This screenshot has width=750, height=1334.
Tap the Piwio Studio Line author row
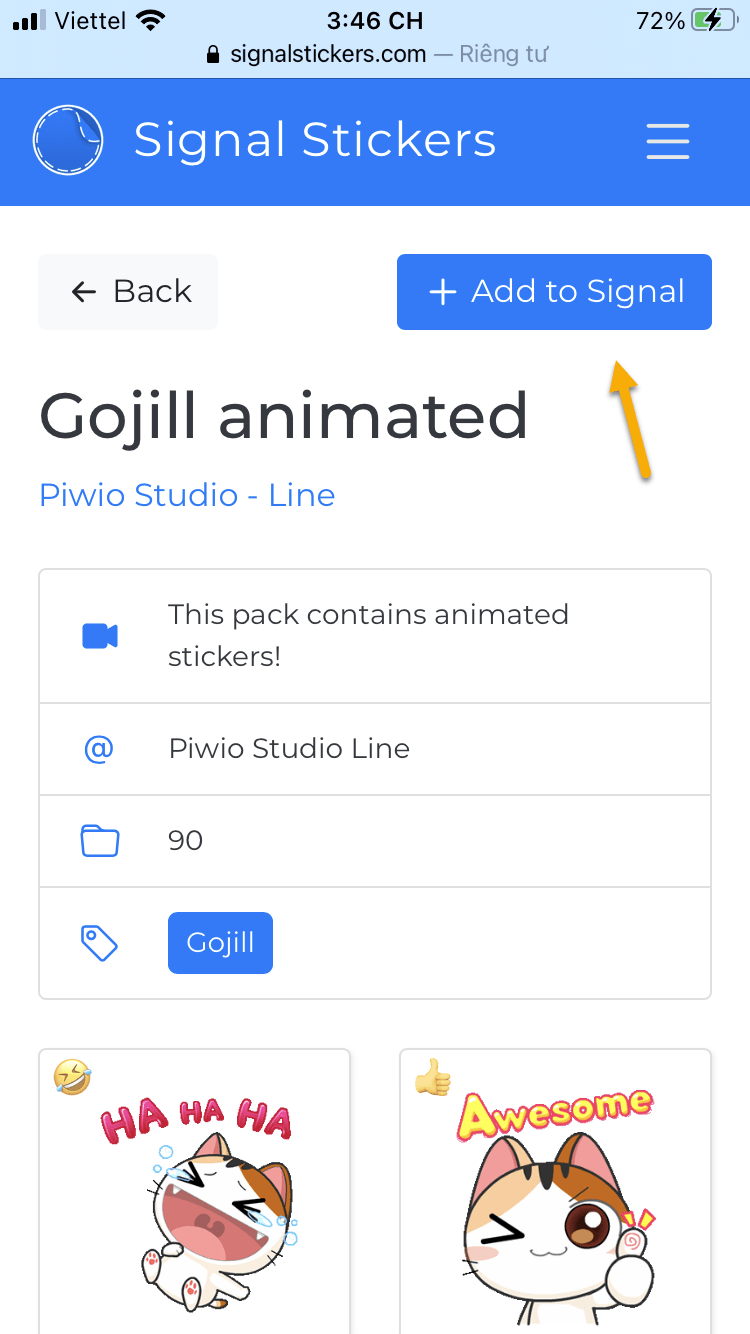[x=375, y=749]
